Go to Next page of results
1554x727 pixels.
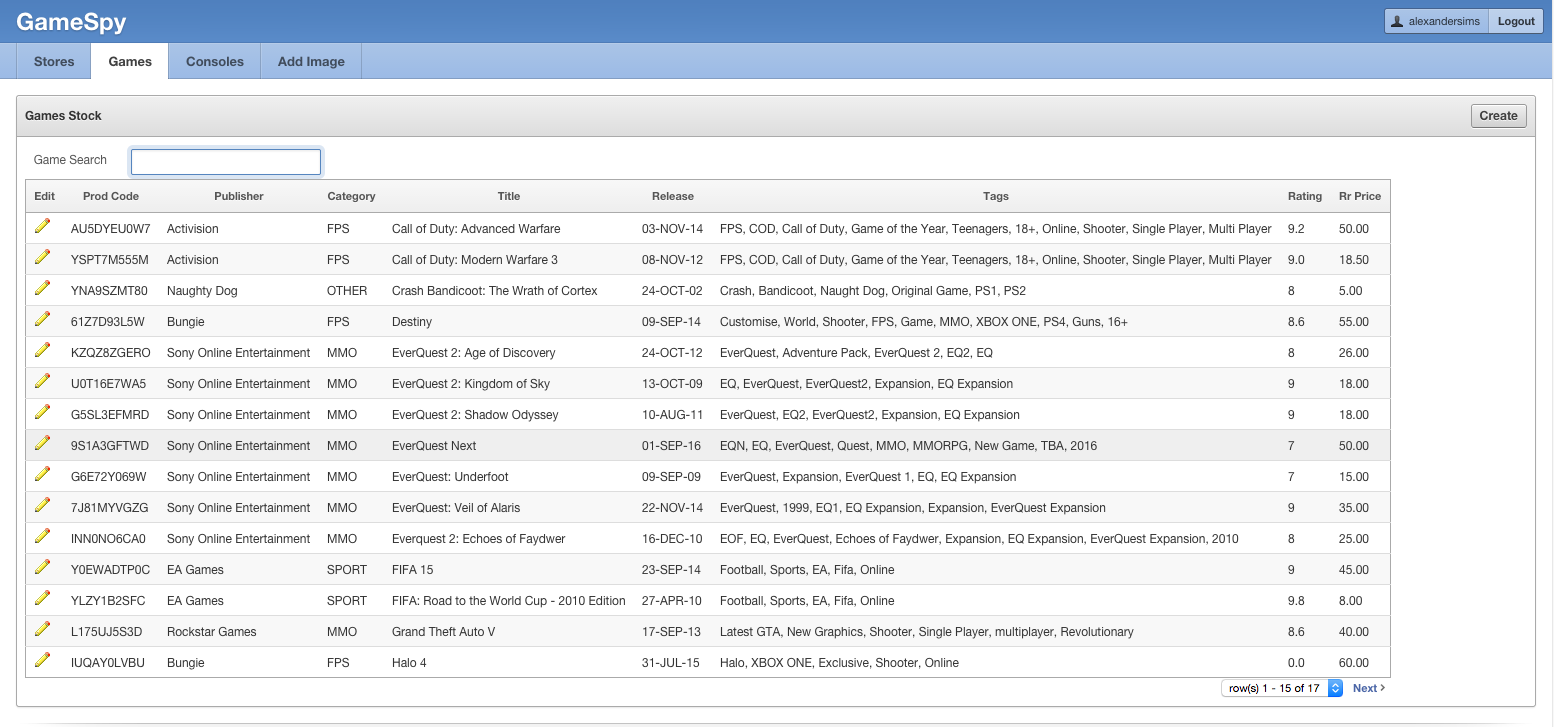[x=1369, y=688]
